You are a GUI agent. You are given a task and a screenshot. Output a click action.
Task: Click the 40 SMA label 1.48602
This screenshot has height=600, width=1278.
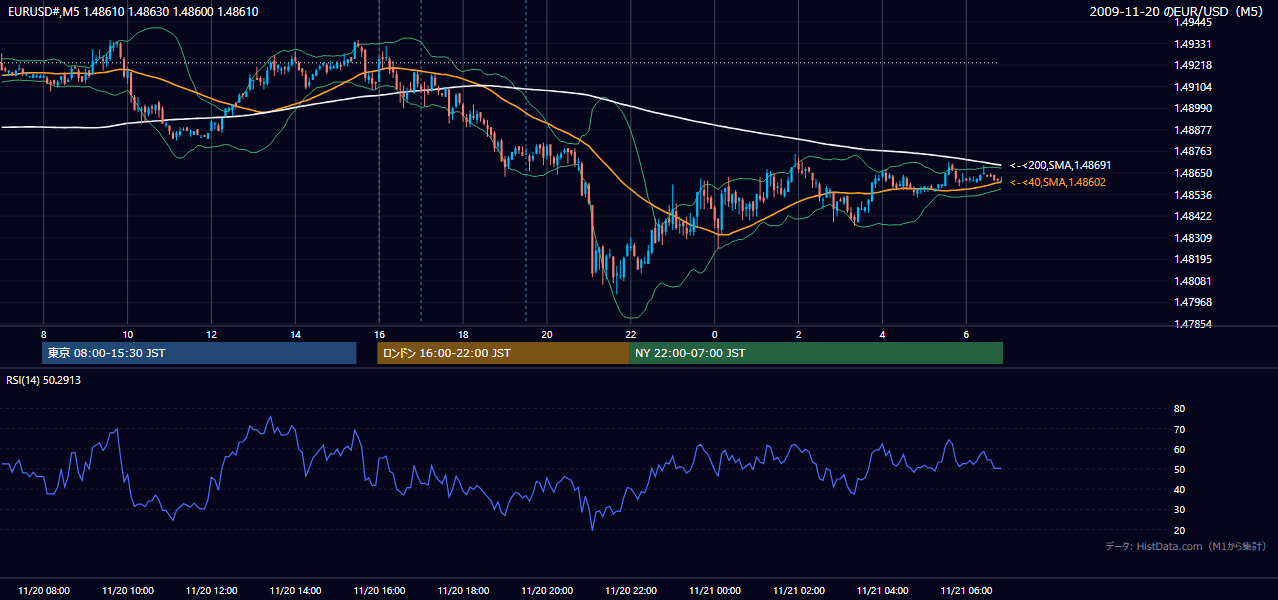(x=1058, y=182)
